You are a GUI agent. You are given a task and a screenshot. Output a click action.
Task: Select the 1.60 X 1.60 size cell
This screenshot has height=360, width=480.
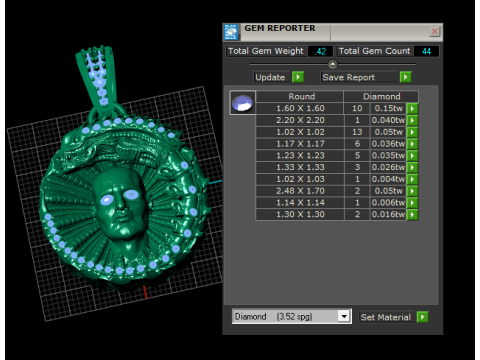click(x=300, y=108)
